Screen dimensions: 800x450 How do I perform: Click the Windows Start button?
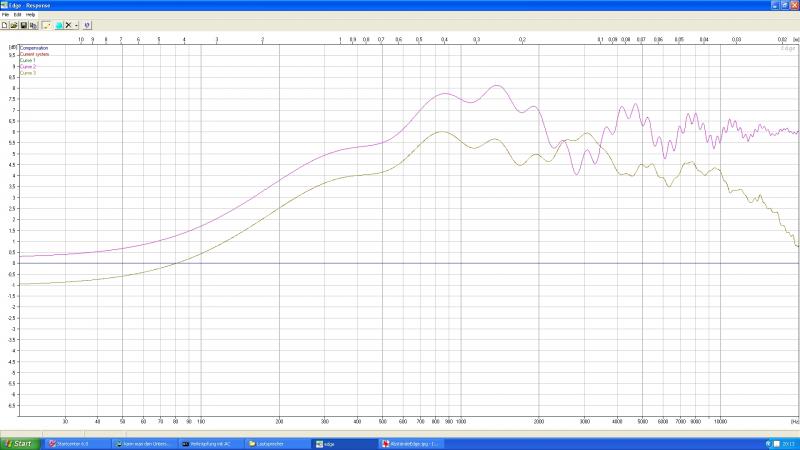pos(20,443)
